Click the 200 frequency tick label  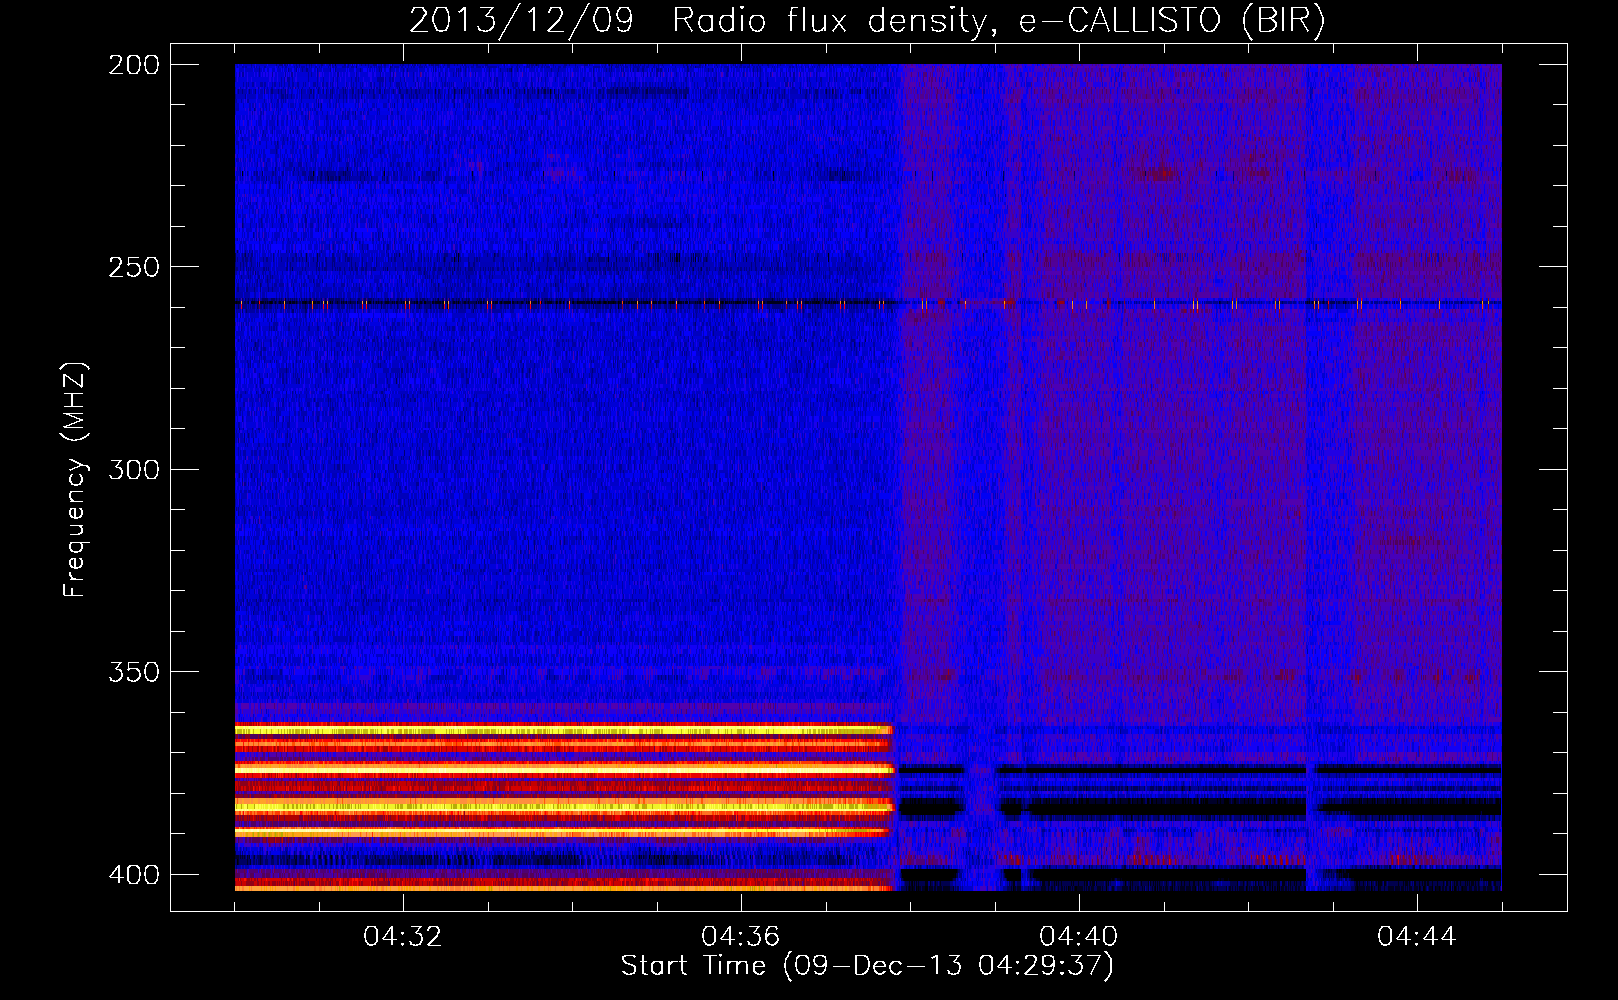tap(134, 65)
